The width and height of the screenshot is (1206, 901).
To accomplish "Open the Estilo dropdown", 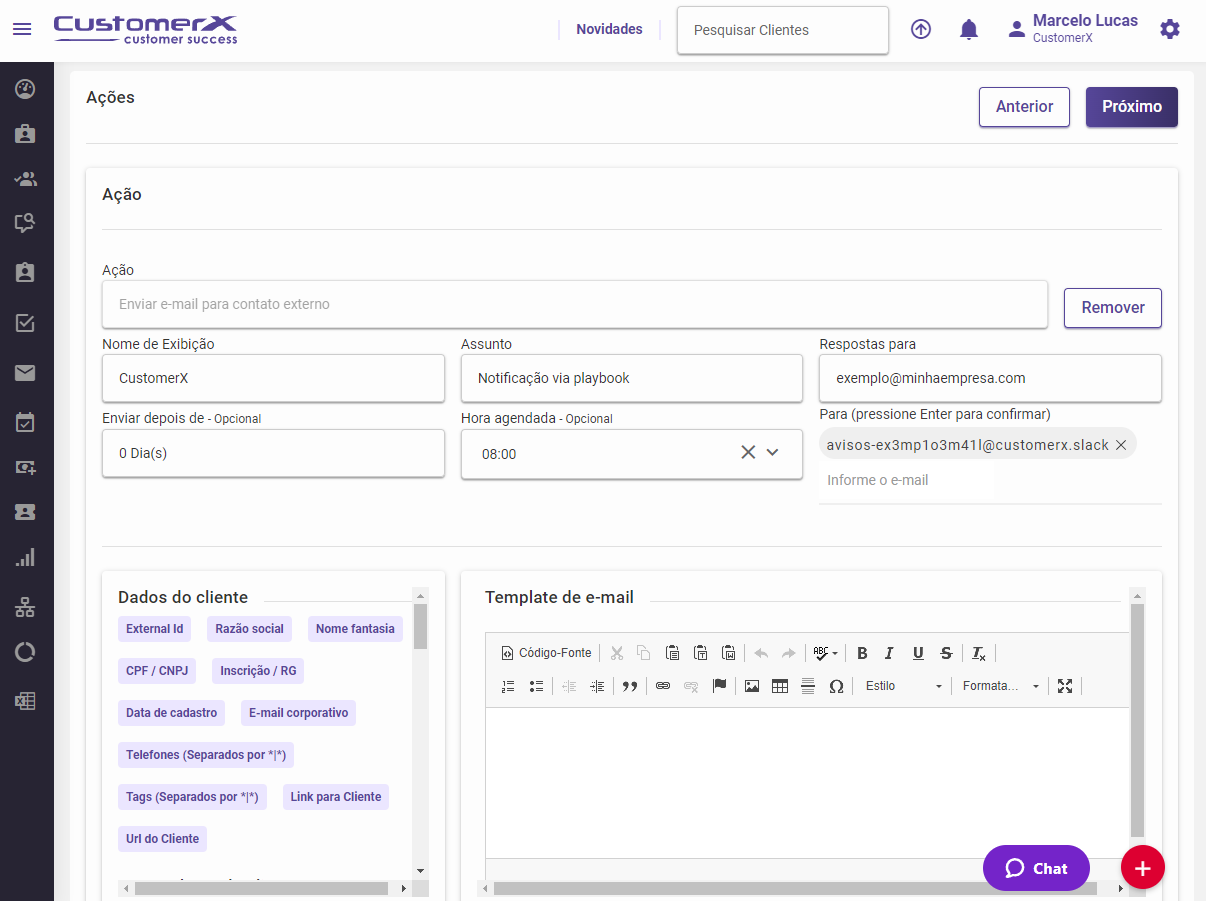I will coord(903,686).
